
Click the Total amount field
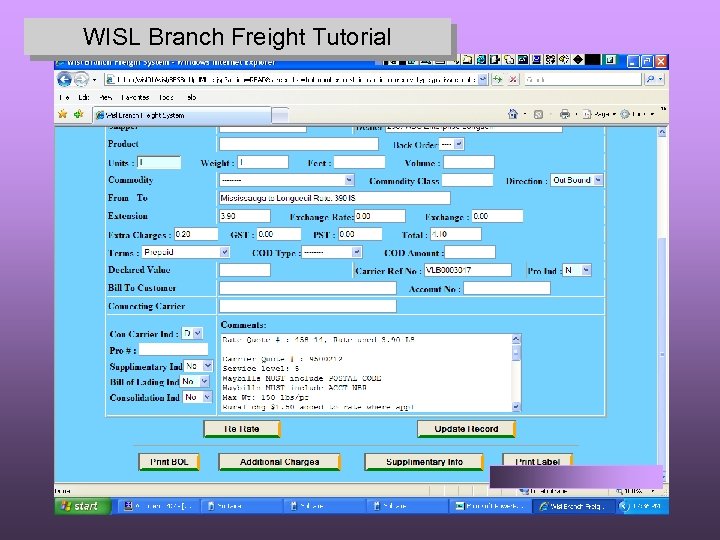pyautogui.click(x=456, y=234)
